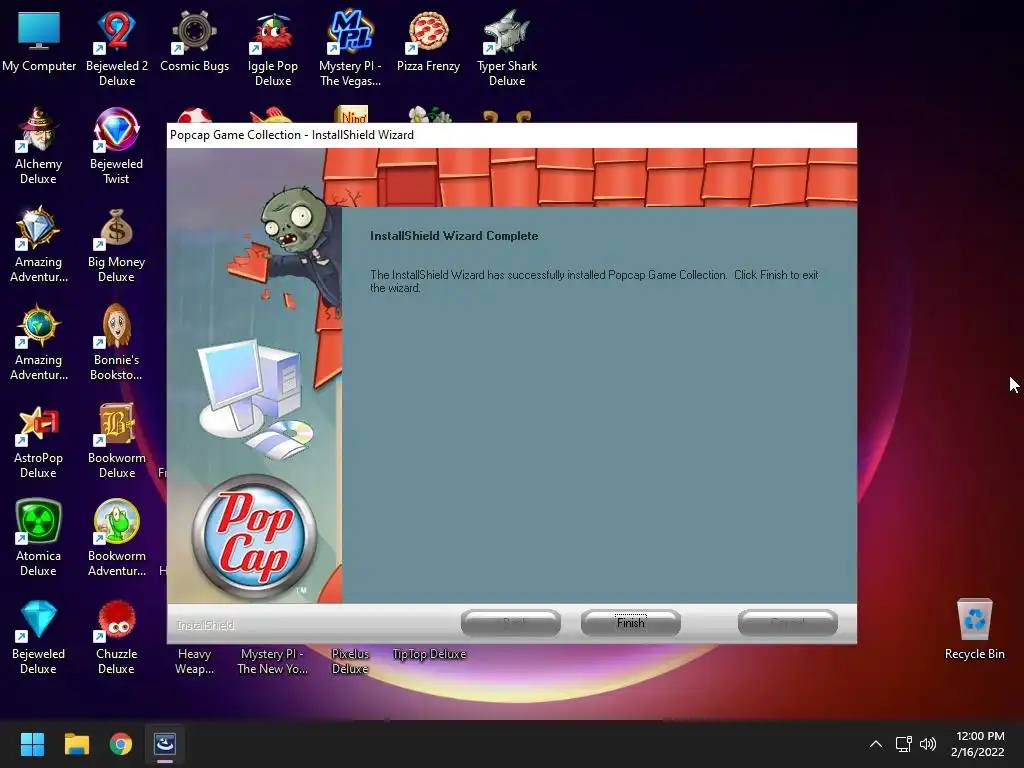
Task: Select Amazing Adventures icon with diamond
Action: coord(39,245)
